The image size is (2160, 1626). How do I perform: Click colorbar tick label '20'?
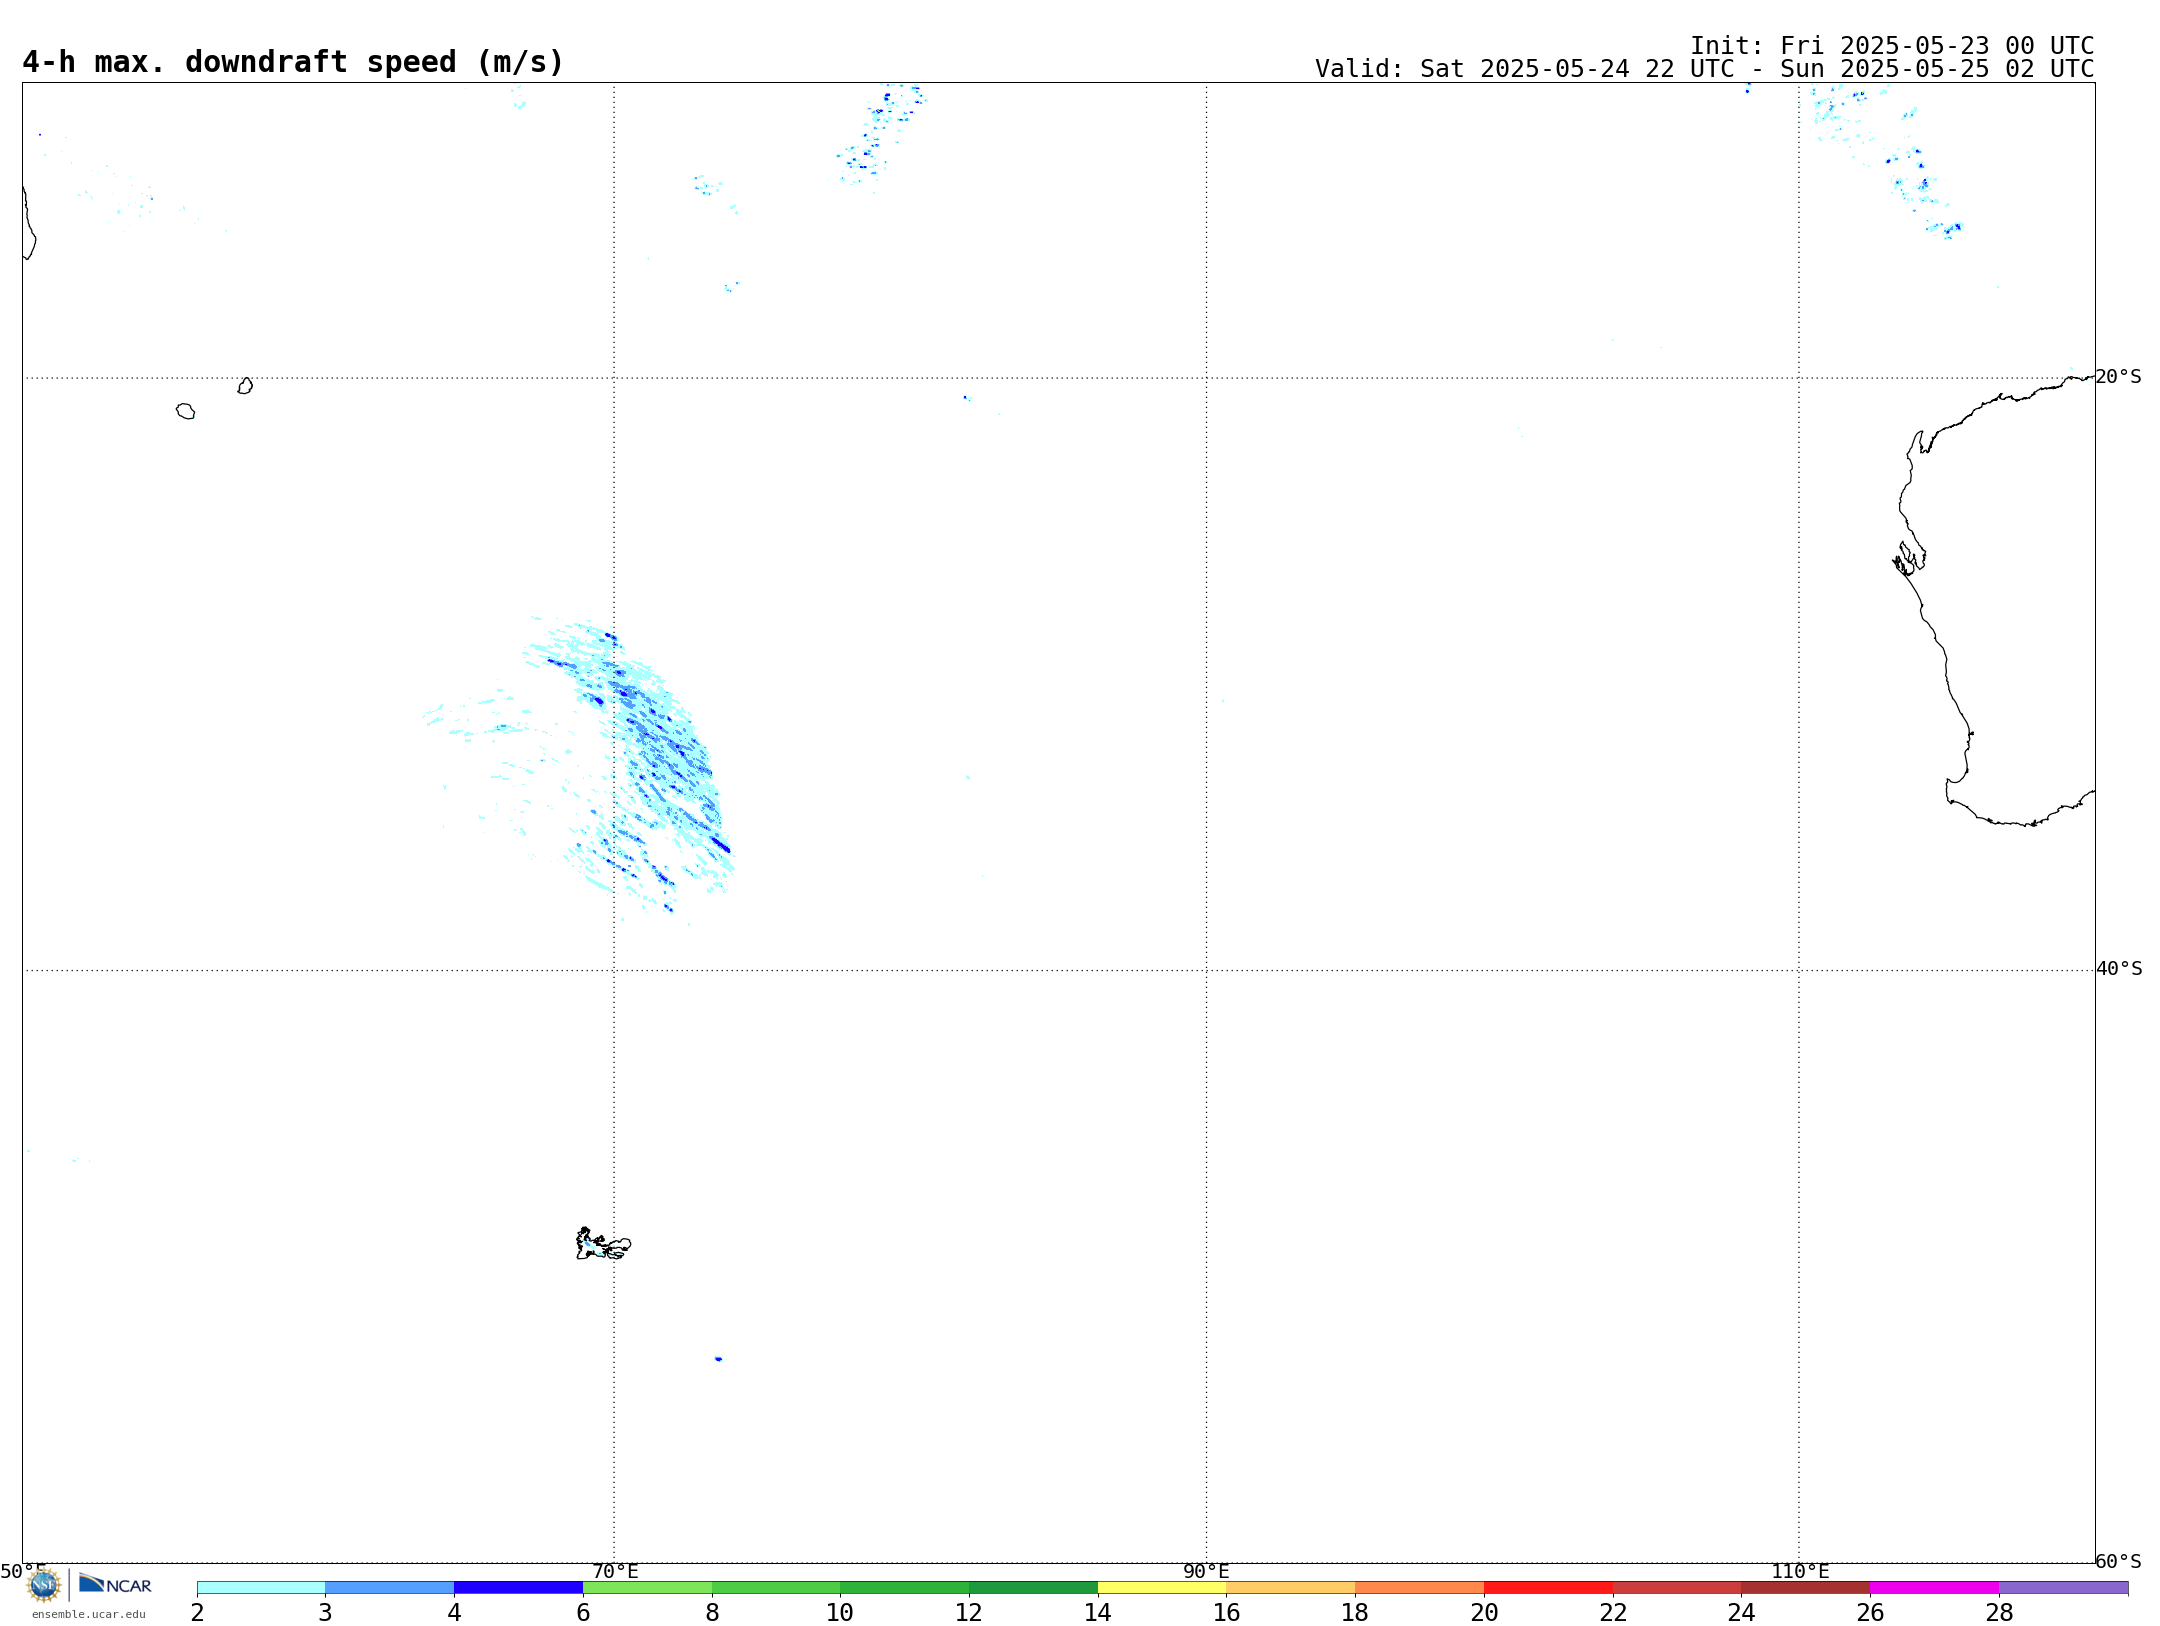[1484, 1613]
